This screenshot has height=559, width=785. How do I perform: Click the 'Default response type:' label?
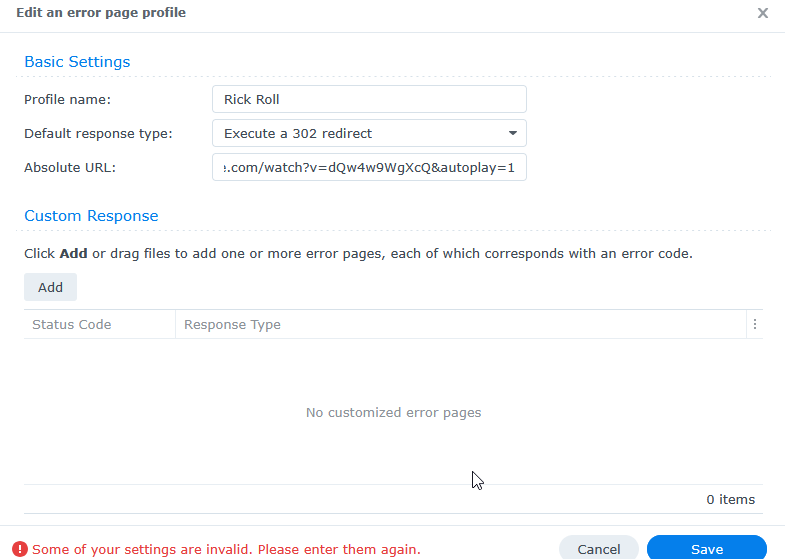98,133
